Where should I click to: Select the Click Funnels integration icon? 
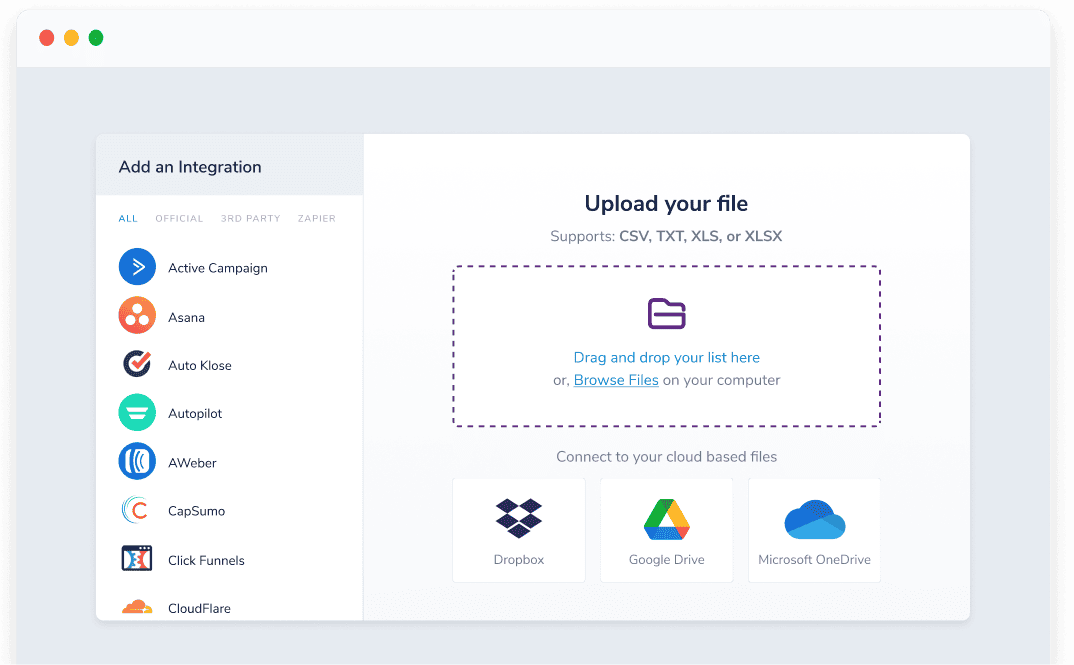137,559
